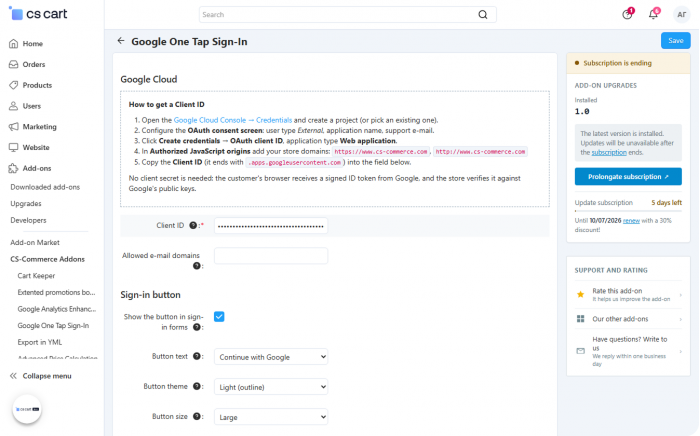Open the user avatar menu

681,15
